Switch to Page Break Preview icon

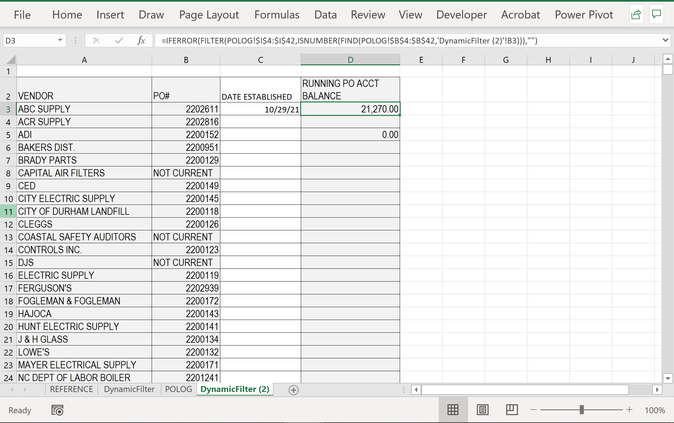pyautogui.click(x=512, y=410)
